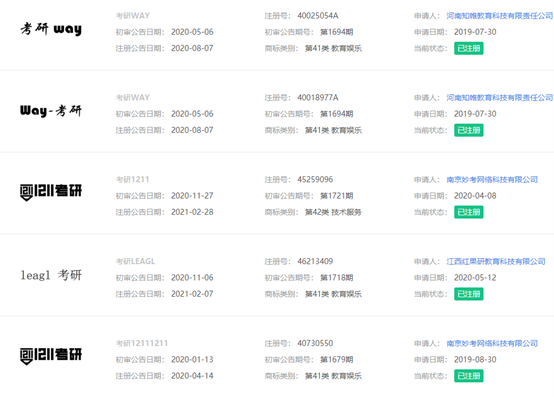The height and width of the screenshot is (397, 554).
Task: Click 2020-08-07 date in row 40018977A
Action: pyautogui.click(x=192, y=130)
